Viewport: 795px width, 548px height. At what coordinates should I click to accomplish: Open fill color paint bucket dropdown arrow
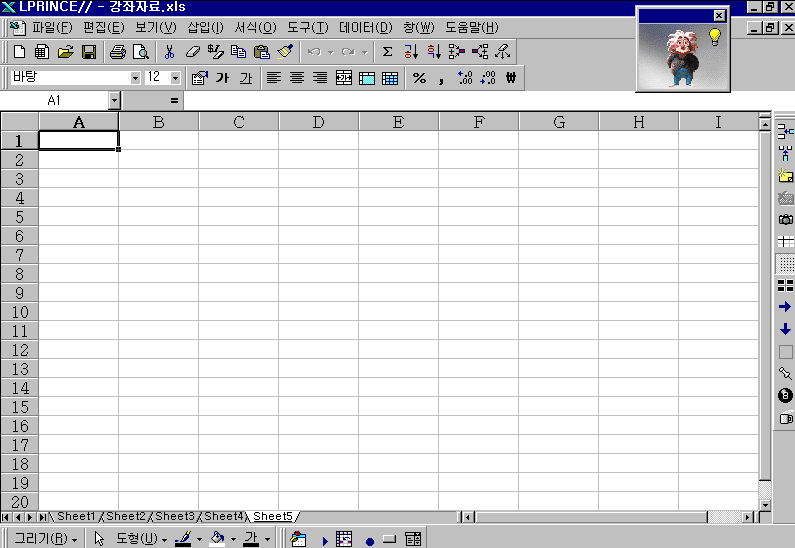pos(233,539)
